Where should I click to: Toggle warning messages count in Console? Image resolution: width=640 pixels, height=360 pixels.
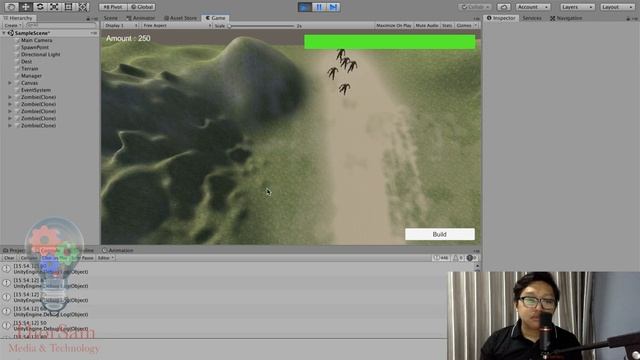458,258
